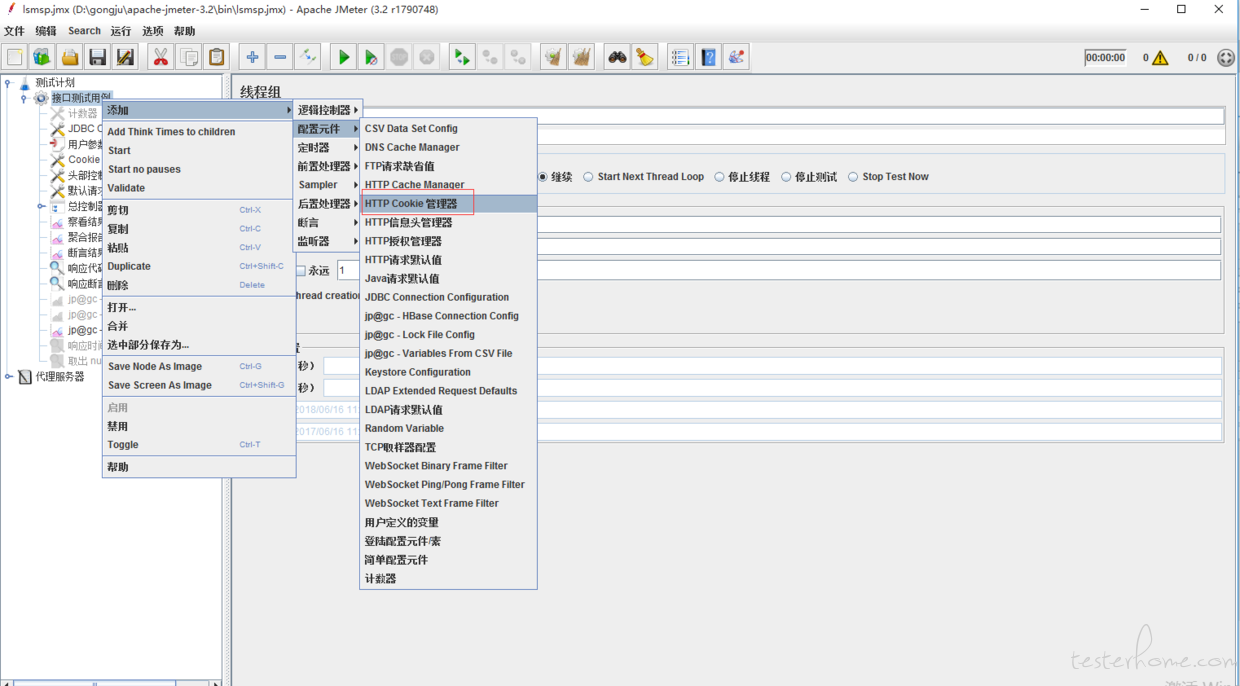Choose JDBC Connection Configuration item

(x=448, y=298)
